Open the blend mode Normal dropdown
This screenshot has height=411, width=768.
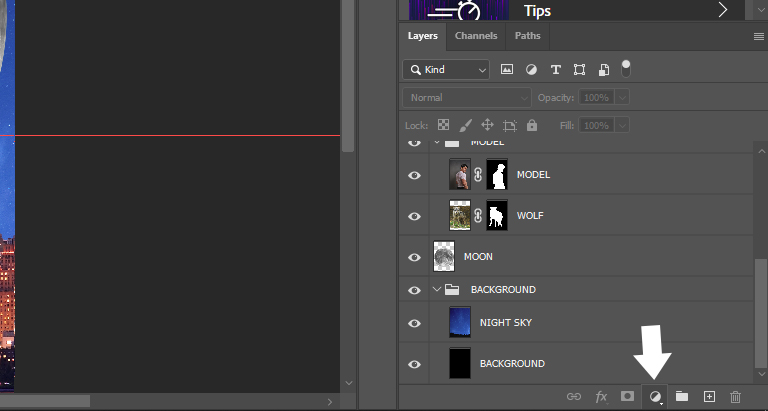coord(466,98)
